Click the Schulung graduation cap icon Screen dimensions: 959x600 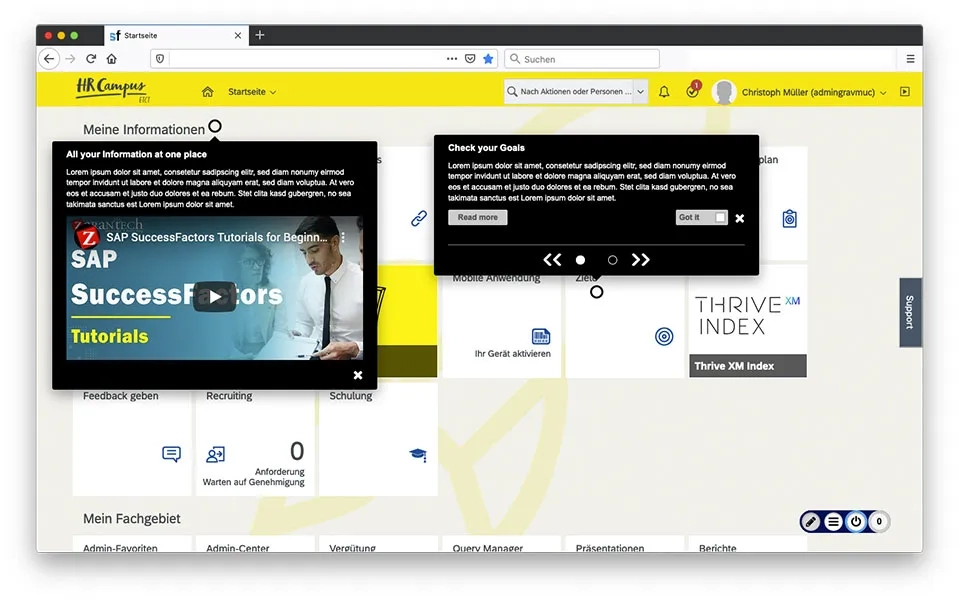(417, 455)
